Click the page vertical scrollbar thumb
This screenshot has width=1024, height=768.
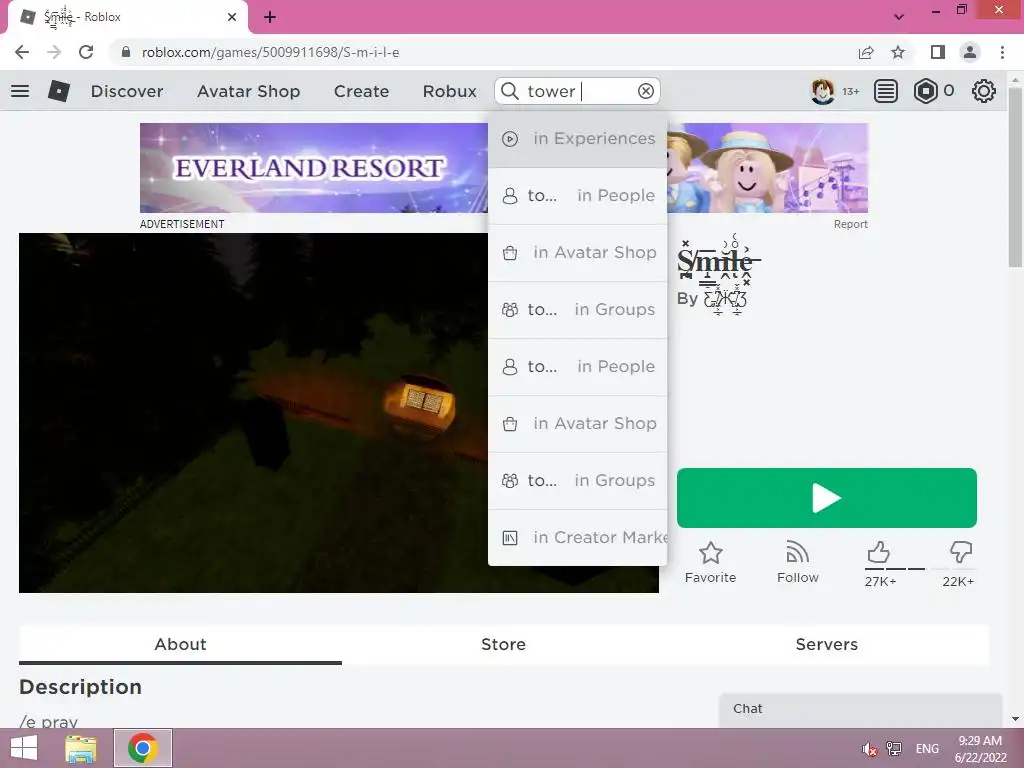[1015, 176]
